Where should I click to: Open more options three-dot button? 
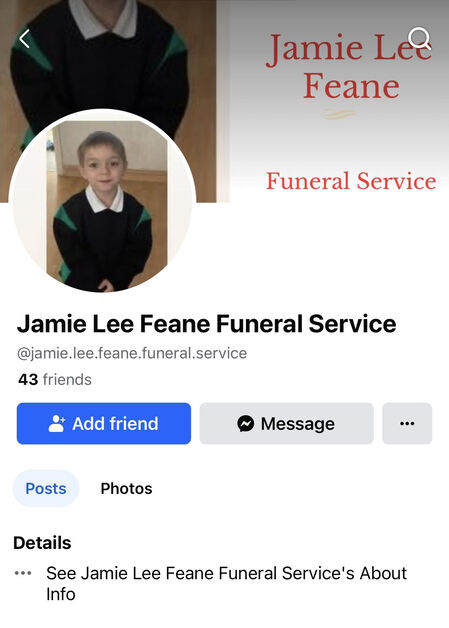pos(407,423)
